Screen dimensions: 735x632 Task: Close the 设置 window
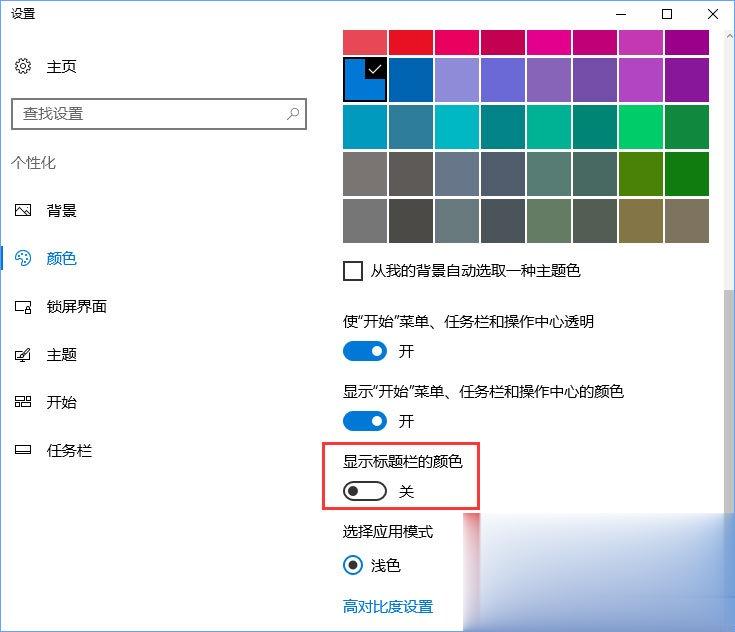[712, 14]
